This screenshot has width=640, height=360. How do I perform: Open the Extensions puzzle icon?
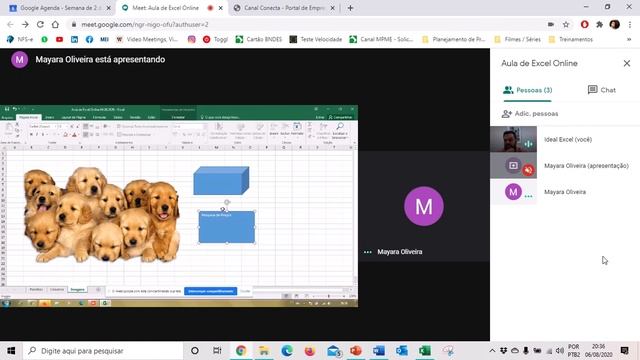[x=599, y=24]
